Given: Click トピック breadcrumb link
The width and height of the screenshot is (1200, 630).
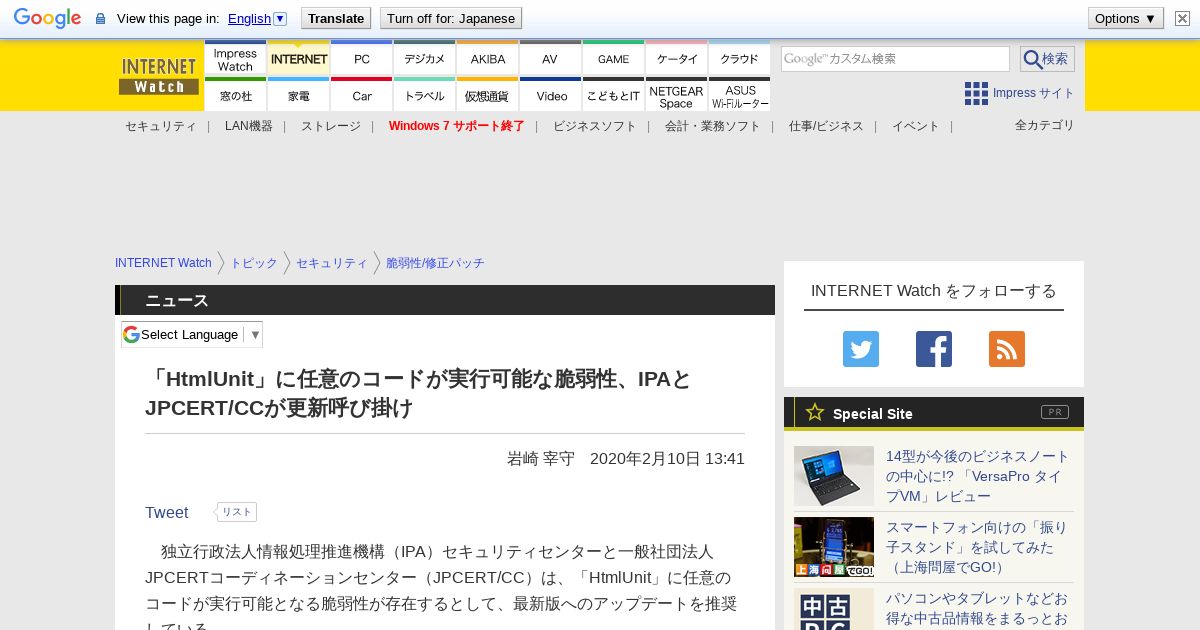Looking at the screenshot, I should tap(254, 263).
